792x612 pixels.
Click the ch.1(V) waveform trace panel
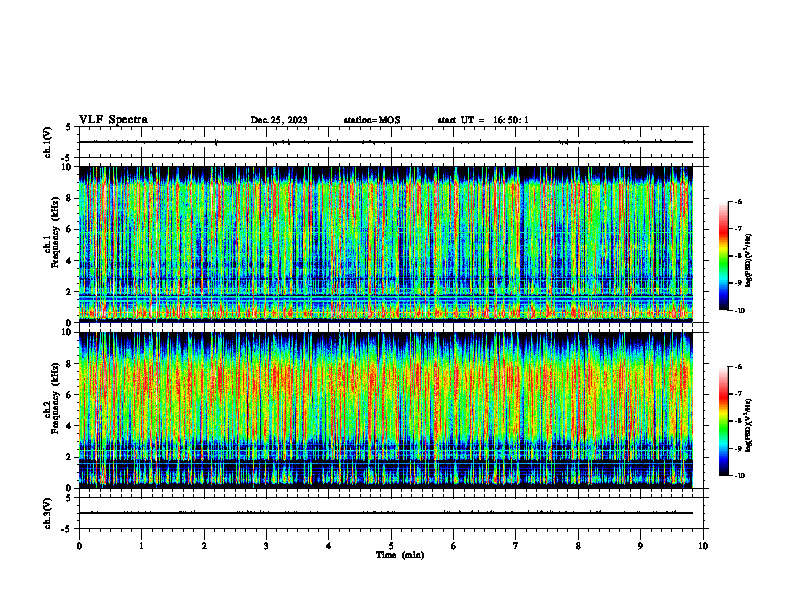[393, 142]
